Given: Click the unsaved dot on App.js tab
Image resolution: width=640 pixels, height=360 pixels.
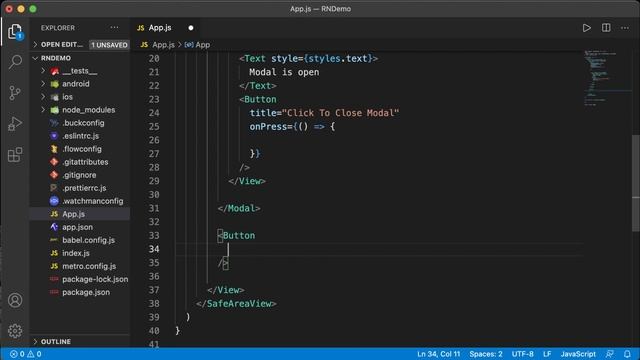Looking at the screenshot, I should (x=191, y=28).
